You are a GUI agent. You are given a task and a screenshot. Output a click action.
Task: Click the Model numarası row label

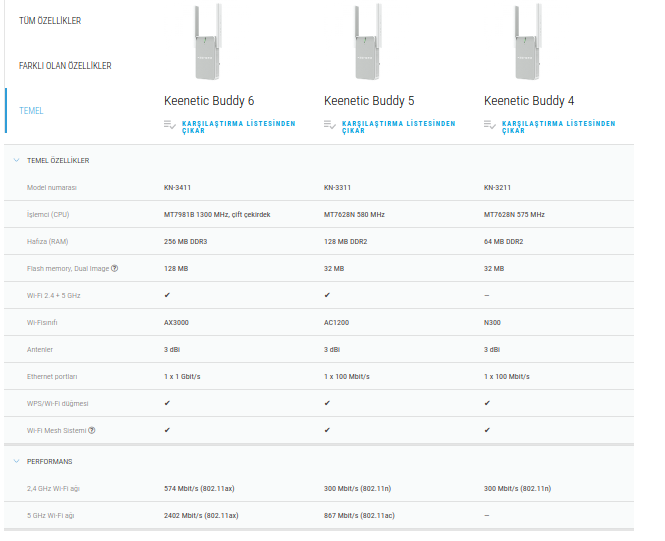(52, 187)
